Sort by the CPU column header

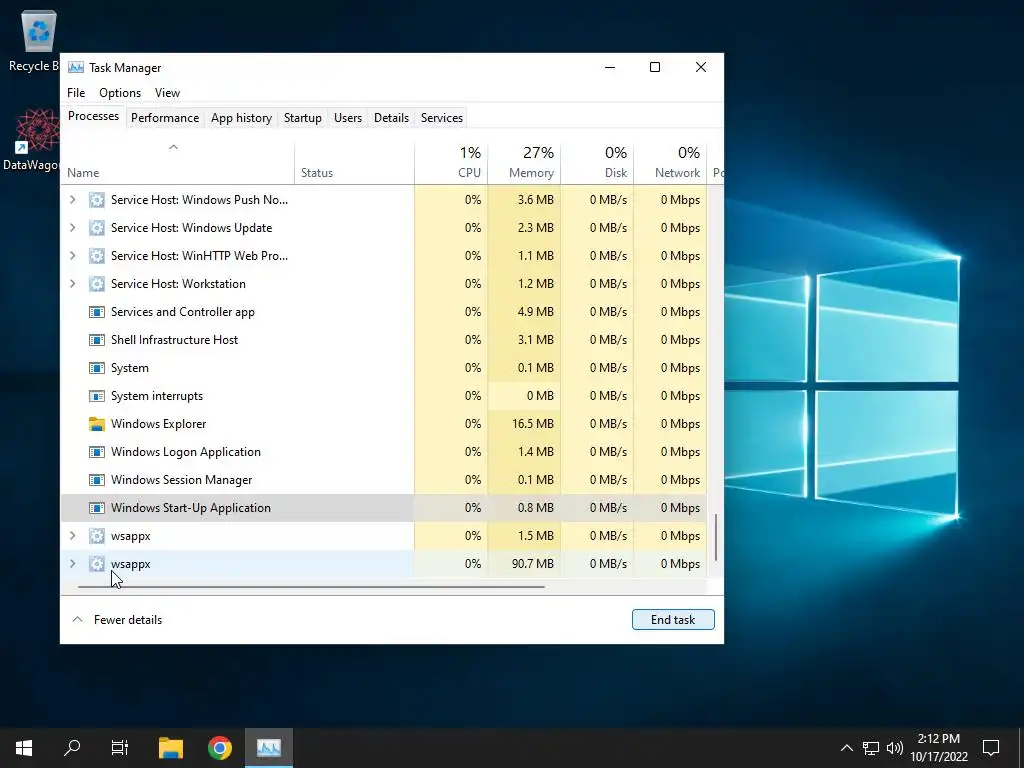[x=451, y=163]
